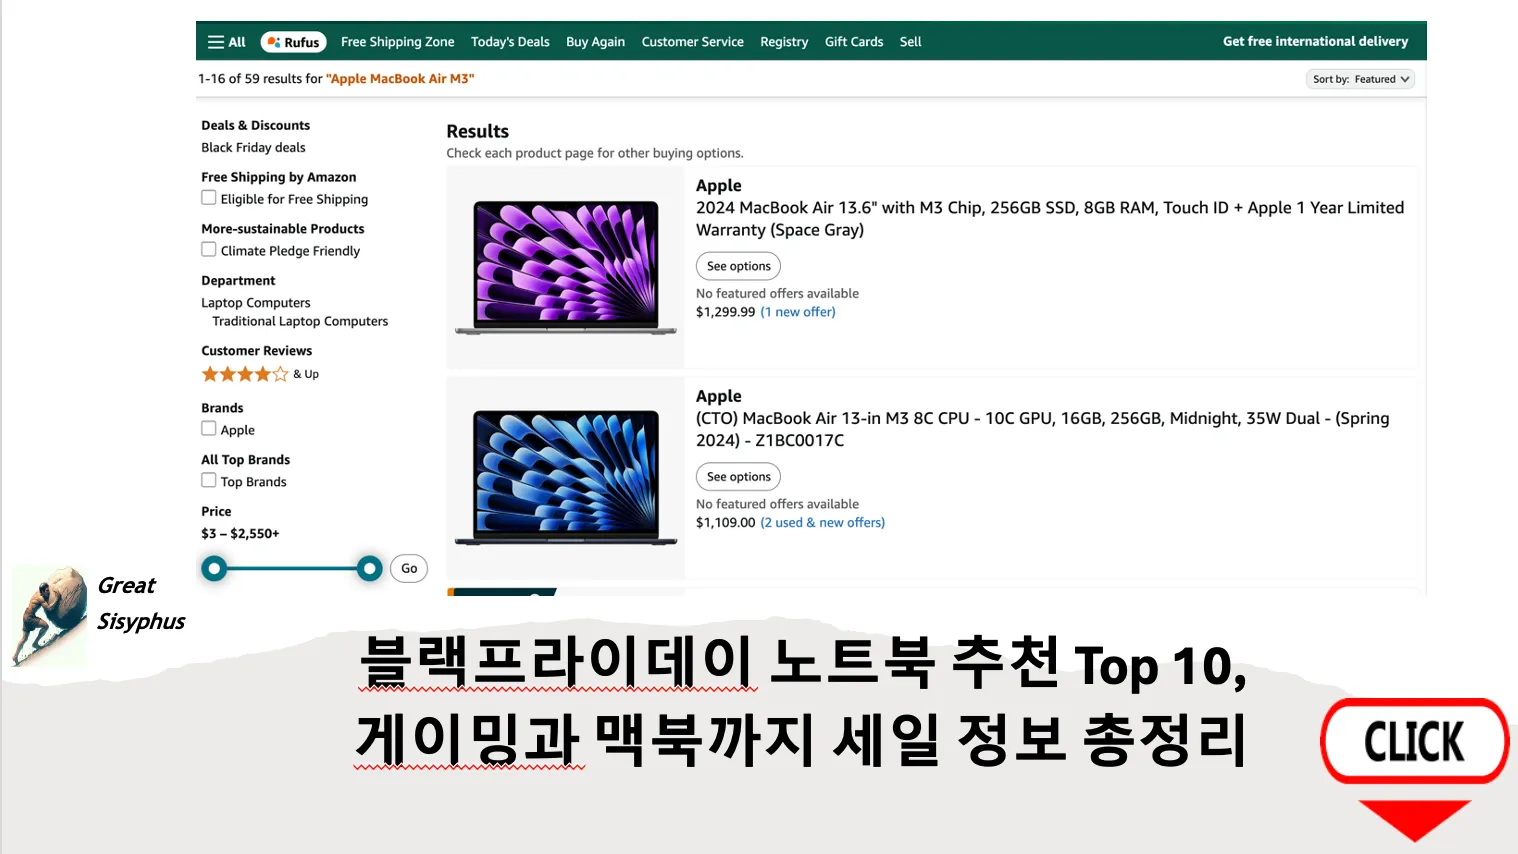Open Amazon's Gift Cards page
The image size is (1518, 854).
(x=853, y=42)
